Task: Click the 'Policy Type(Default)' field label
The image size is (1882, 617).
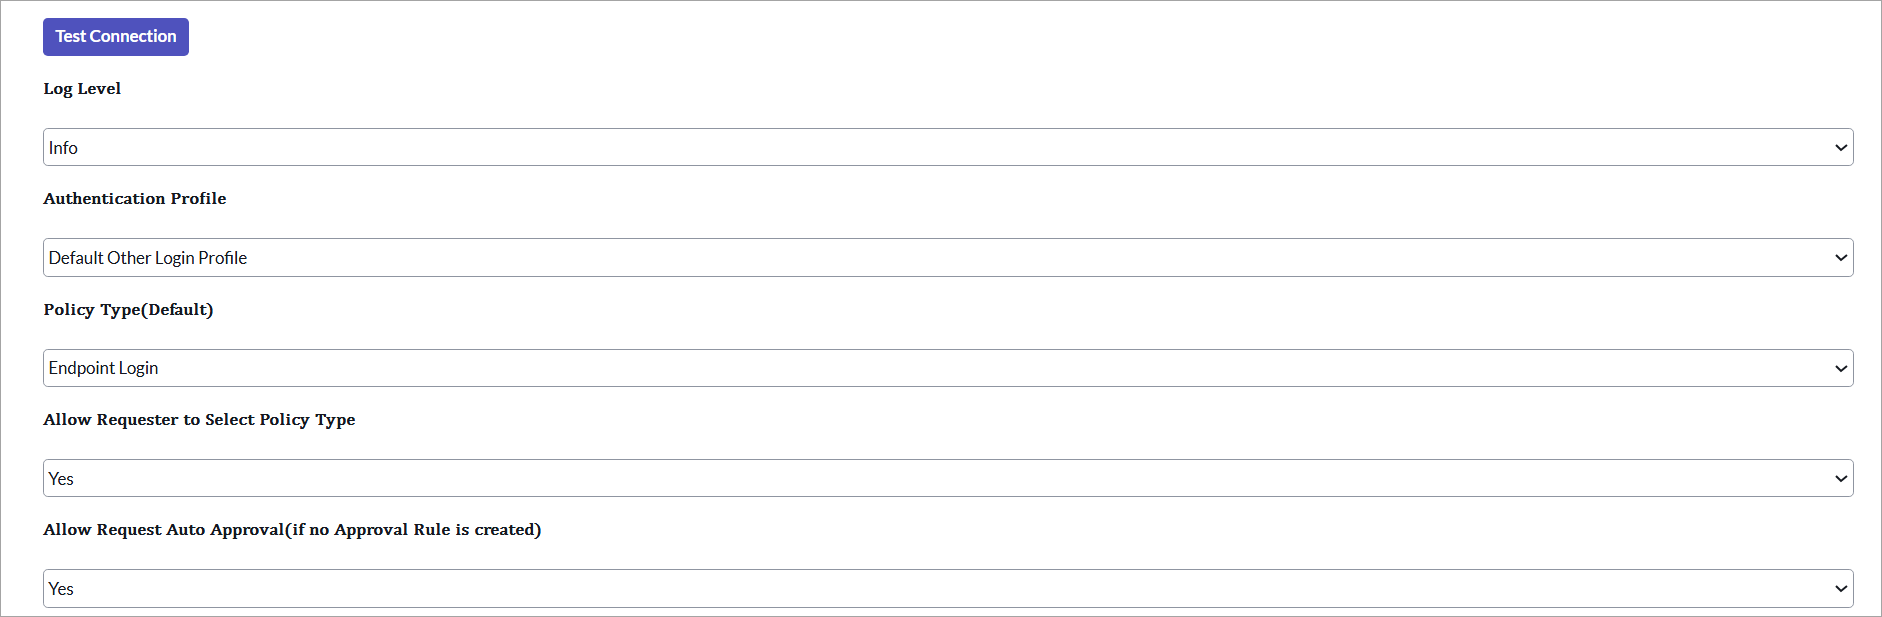Action: (x=128, y=310)
